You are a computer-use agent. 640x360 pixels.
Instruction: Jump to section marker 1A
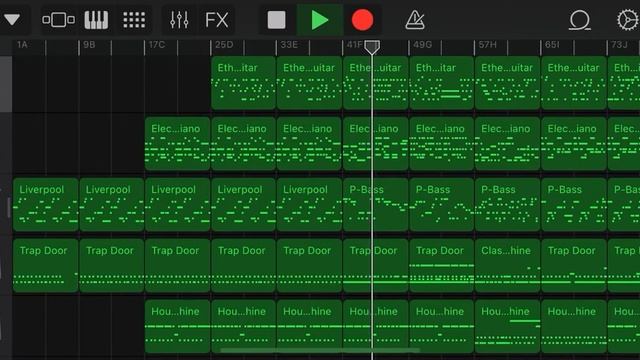[x=22, y=44]
